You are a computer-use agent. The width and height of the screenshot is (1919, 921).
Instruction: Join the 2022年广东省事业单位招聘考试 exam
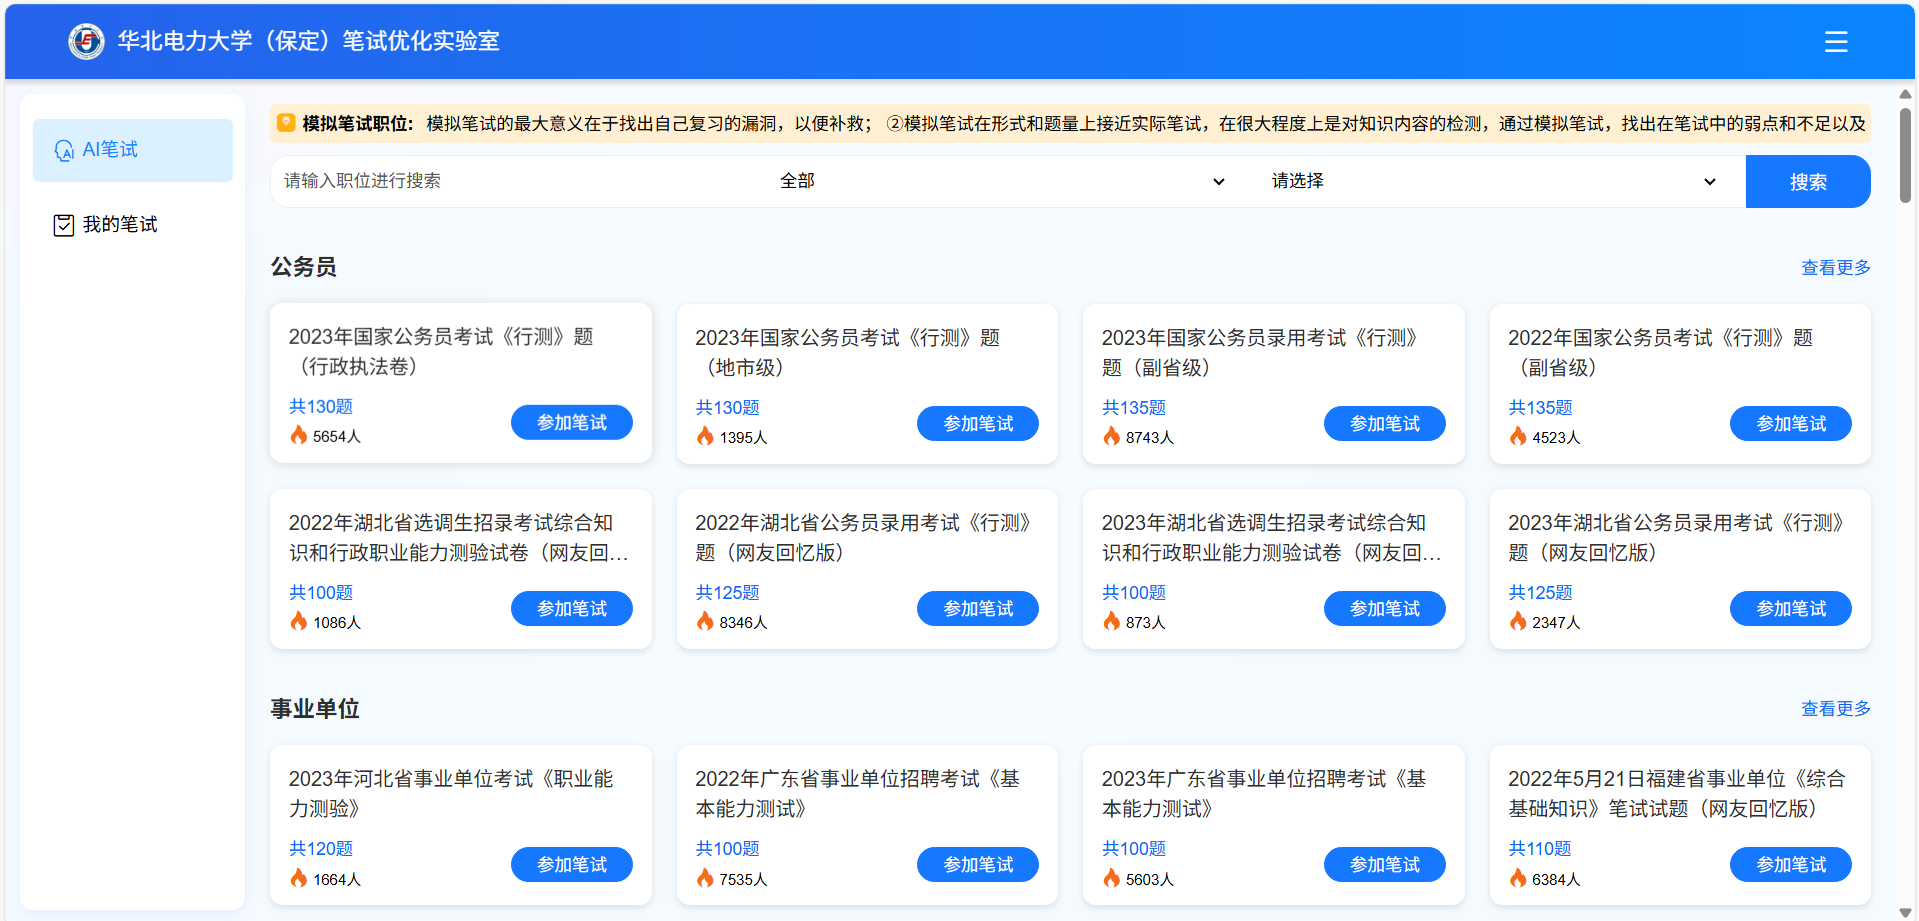[977, 864]
